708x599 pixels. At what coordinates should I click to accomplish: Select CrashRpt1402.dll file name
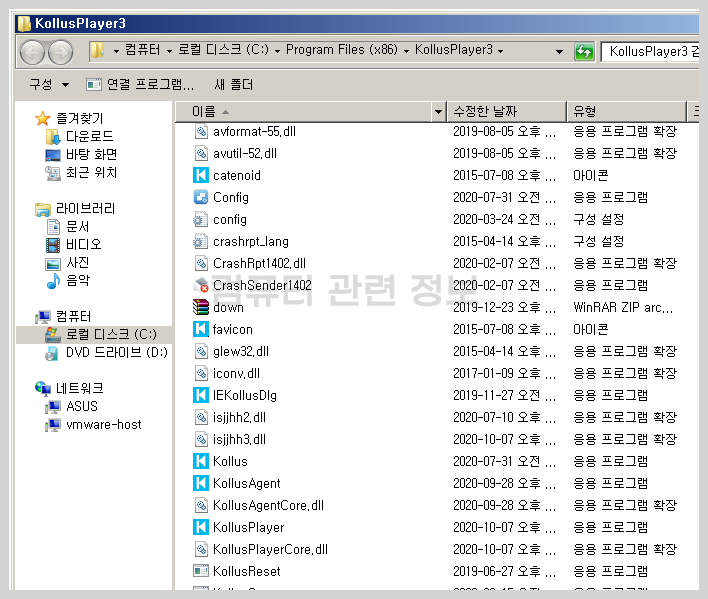(259, 264)
